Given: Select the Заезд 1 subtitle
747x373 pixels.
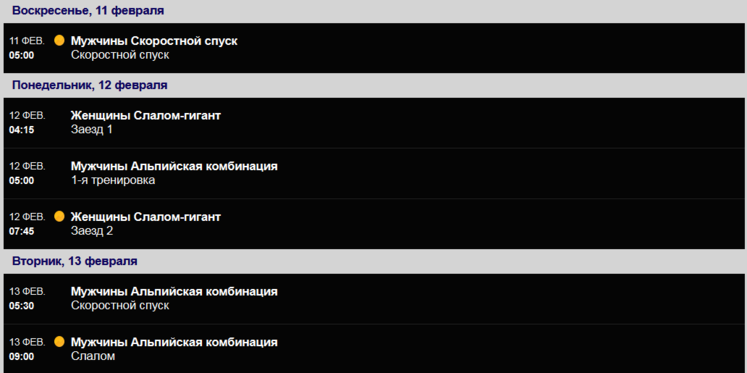Looking at the screenshot, I should pyautogui.click(x=91, y=130).
